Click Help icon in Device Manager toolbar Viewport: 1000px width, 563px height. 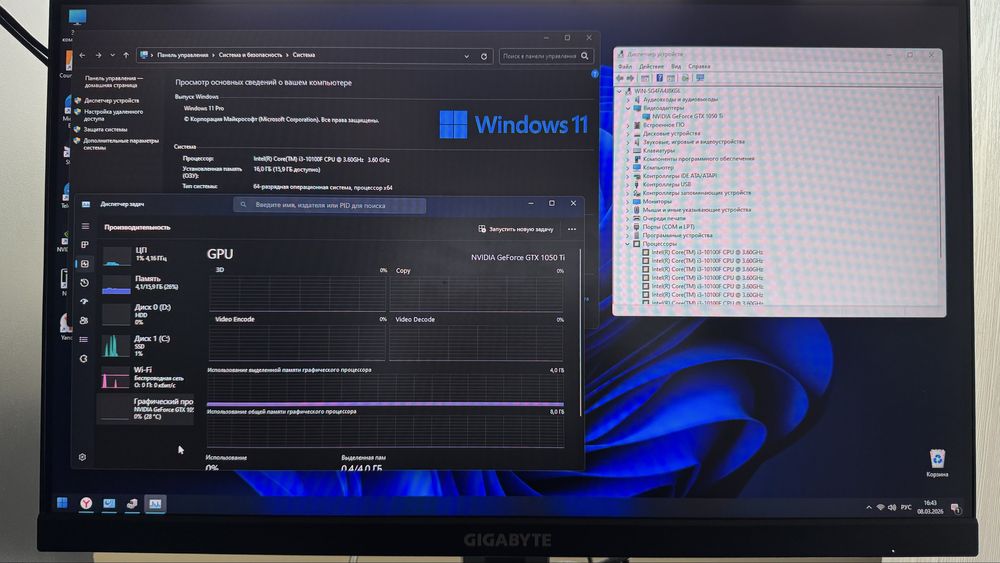(x=659, y=78)
